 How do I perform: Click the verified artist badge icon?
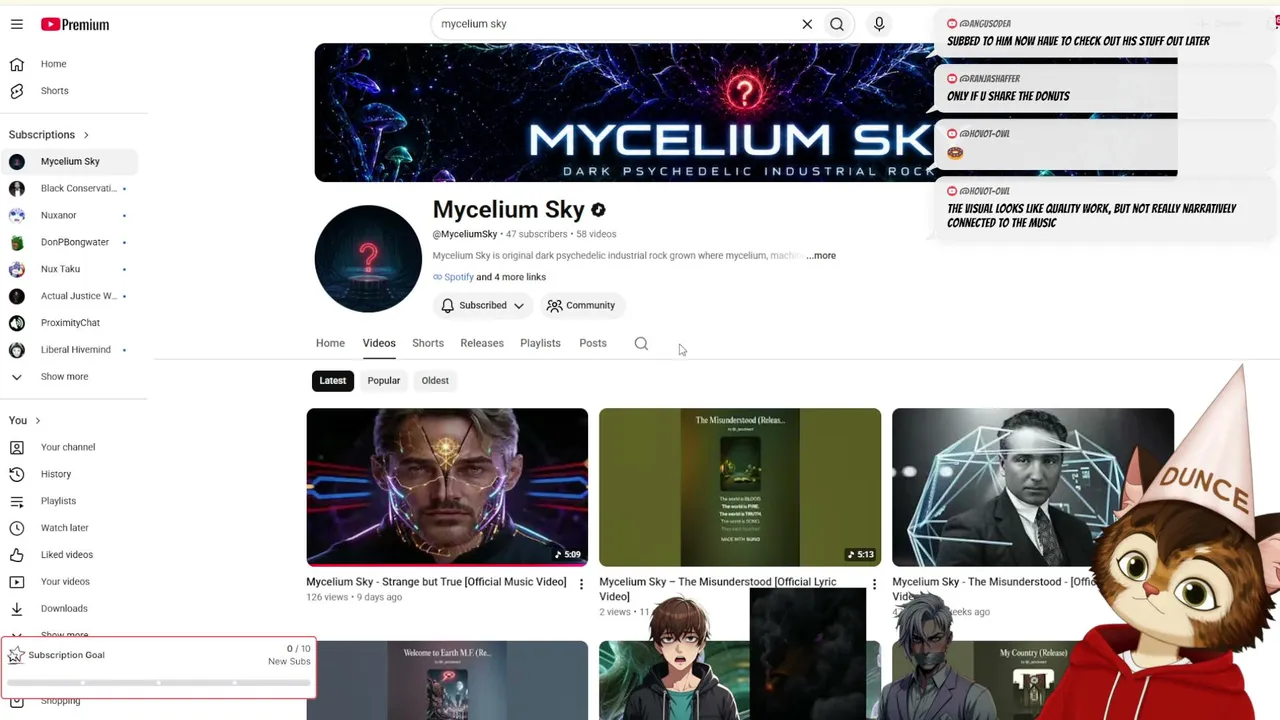[598, 210]
